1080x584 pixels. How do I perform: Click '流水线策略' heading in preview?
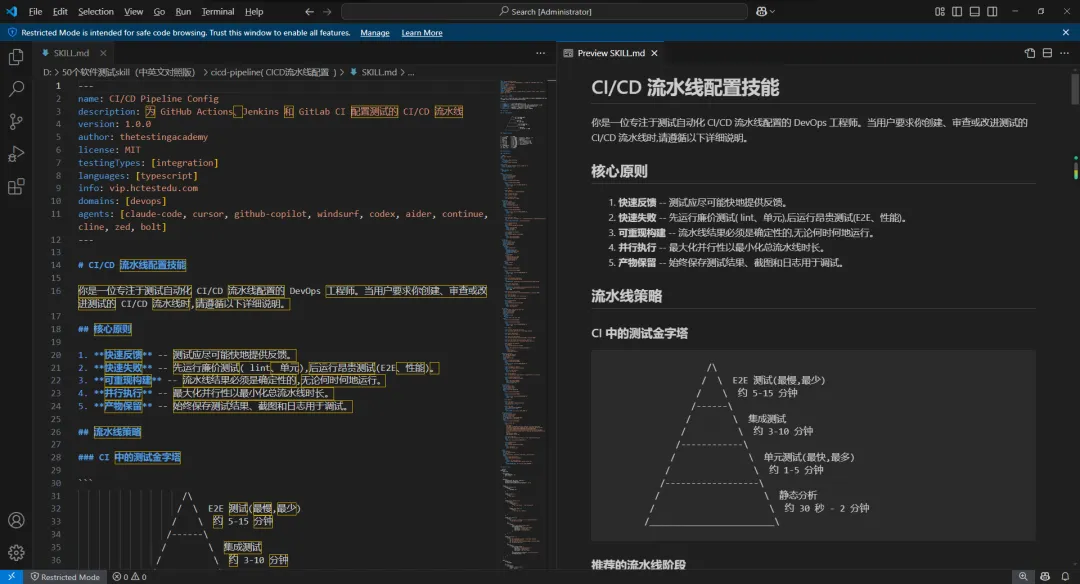[x=626, y=296]
